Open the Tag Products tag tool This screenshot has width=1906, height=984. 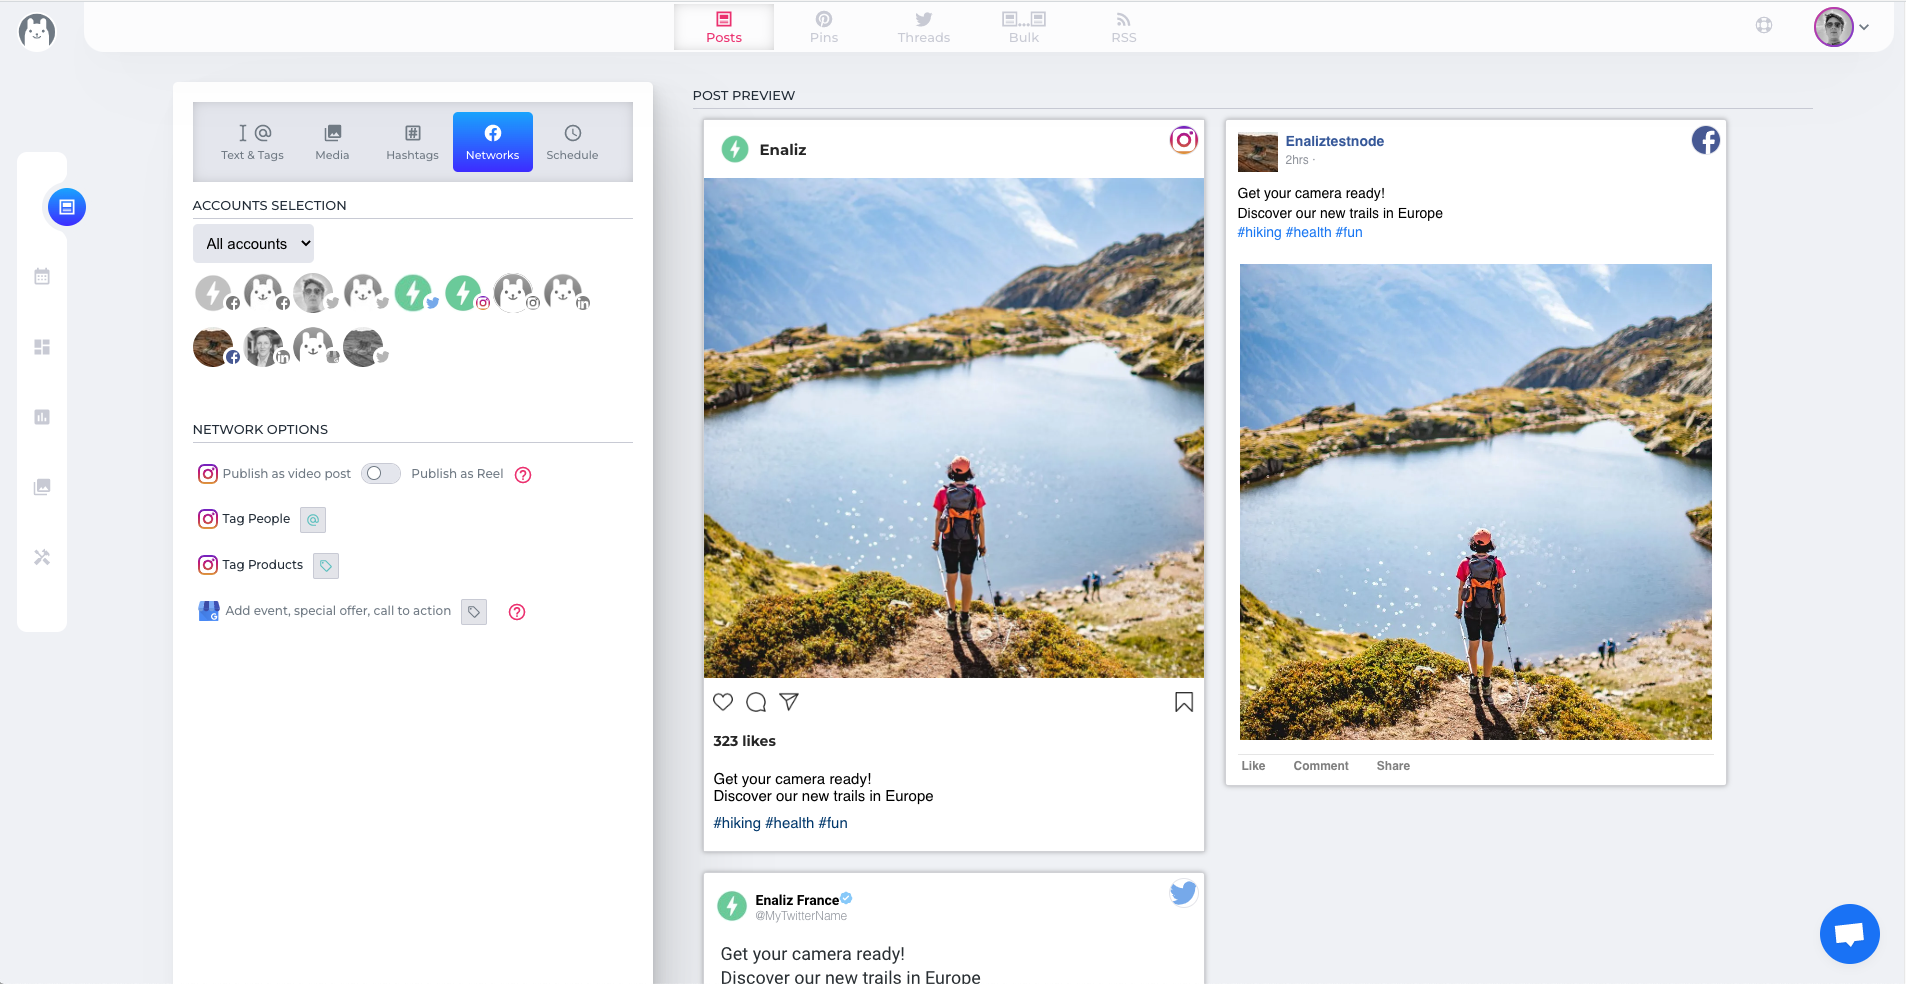325,565
